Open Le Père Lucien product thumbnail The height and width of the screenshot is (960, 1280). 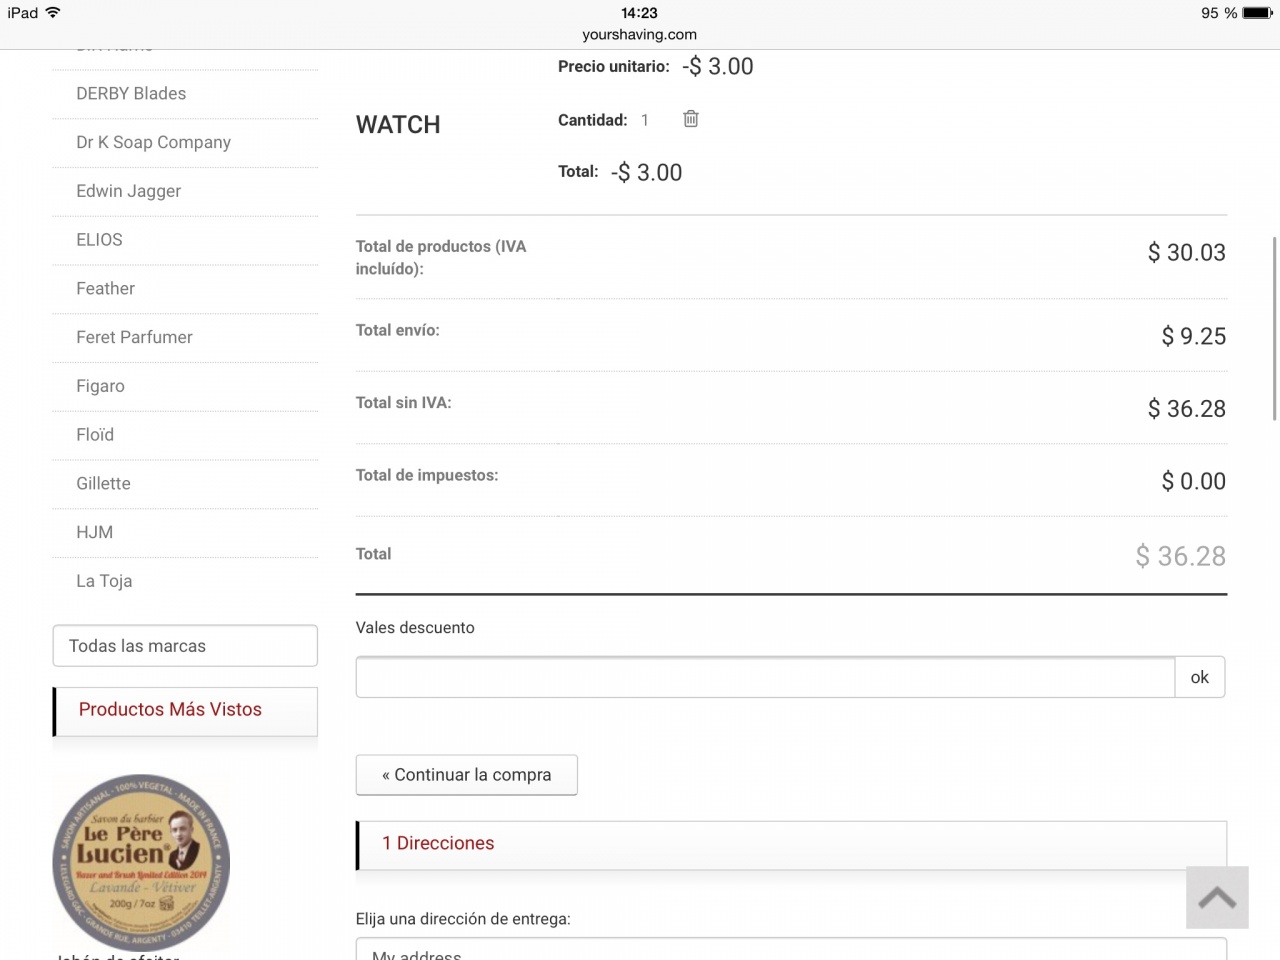141,862
